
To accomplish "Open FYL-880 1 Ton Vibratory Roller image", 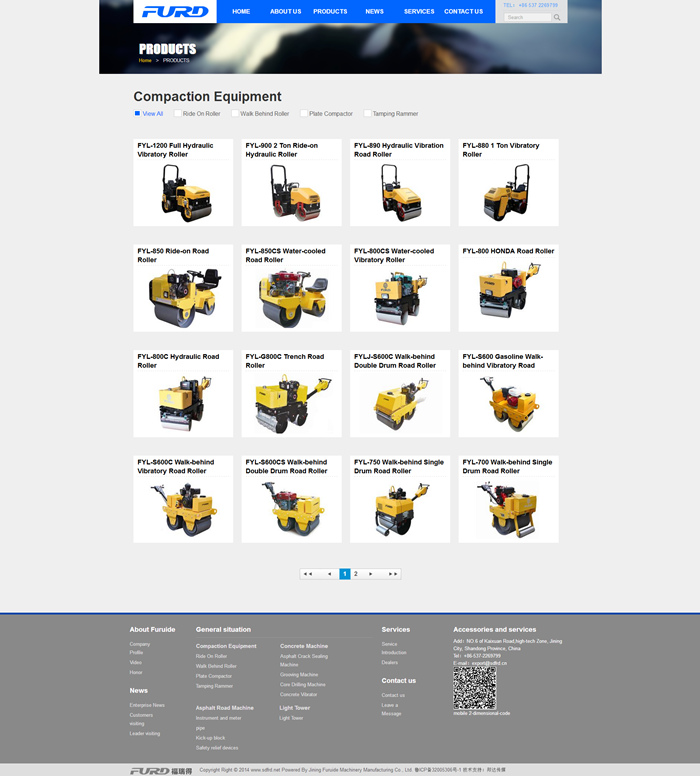I will (x=507, y=193).
